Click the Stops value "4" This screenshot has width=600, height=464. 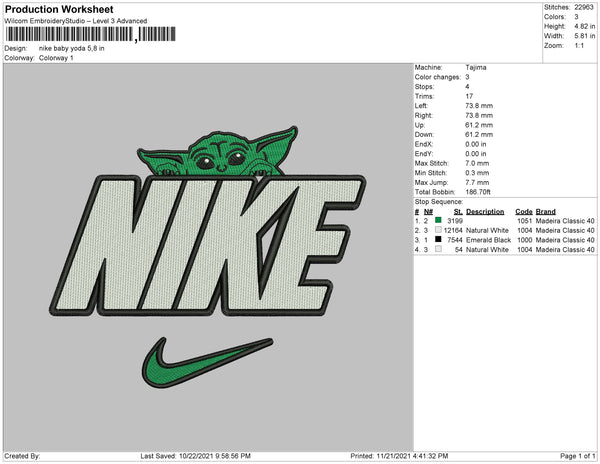point(467,86)
